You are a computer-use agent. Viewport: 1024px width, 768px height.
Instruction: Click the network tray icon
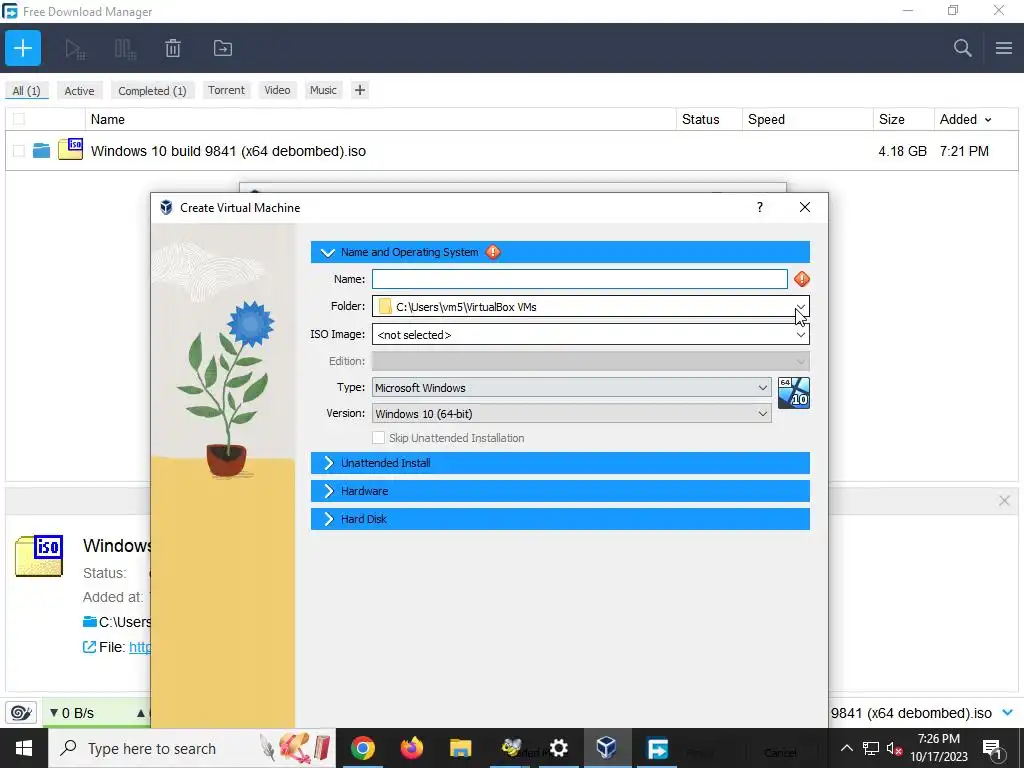coord(871,748)
